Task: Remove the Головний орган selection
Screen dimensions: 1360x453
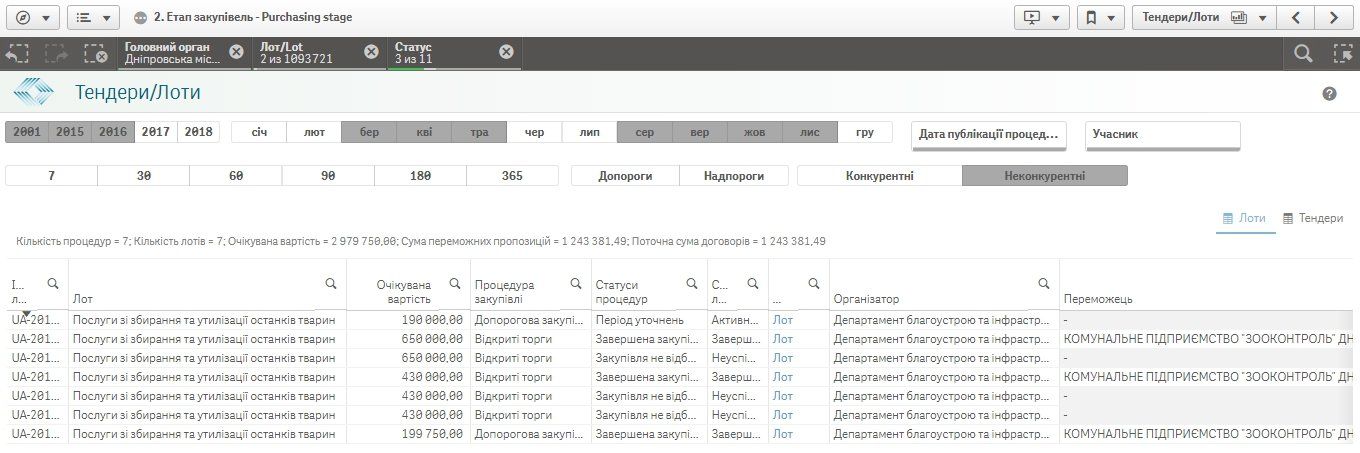Action: click(236, 52)
